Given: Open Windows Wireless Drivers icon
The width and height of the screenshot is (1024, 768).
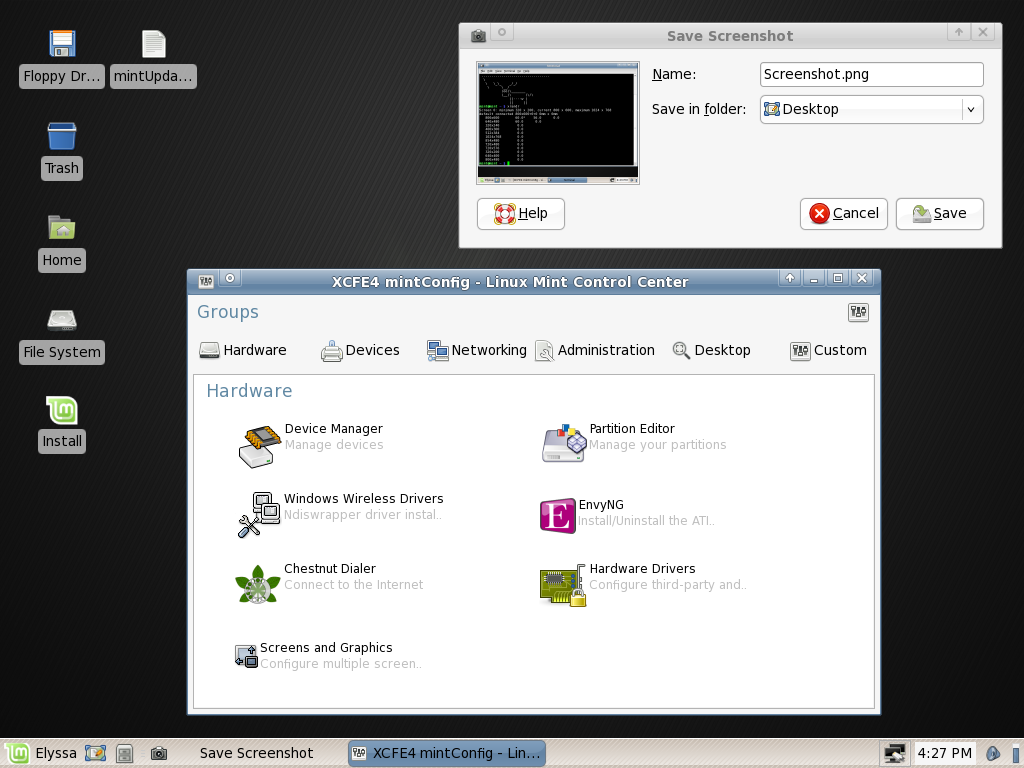Looking at the screenshot, I should tap(259, 515).
